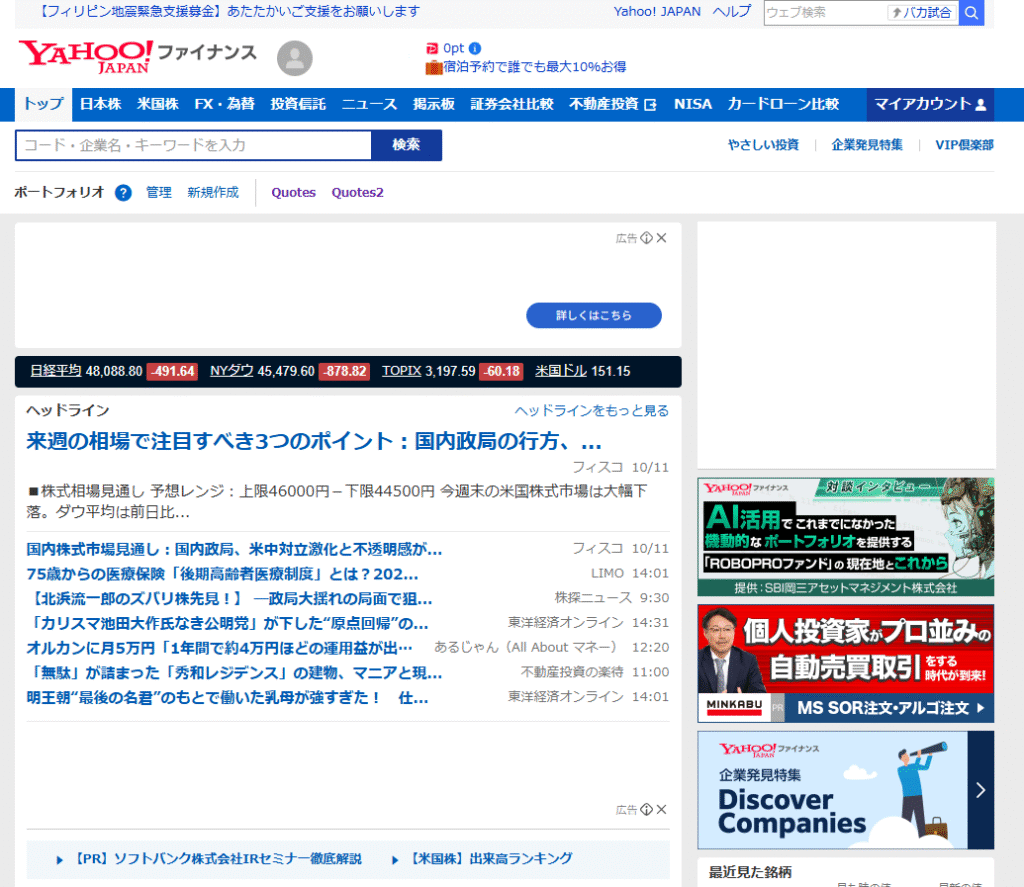This screenshot has width=1024, height=887.
Task: Click the stock code keyword search field
Action: click(194, 145)
